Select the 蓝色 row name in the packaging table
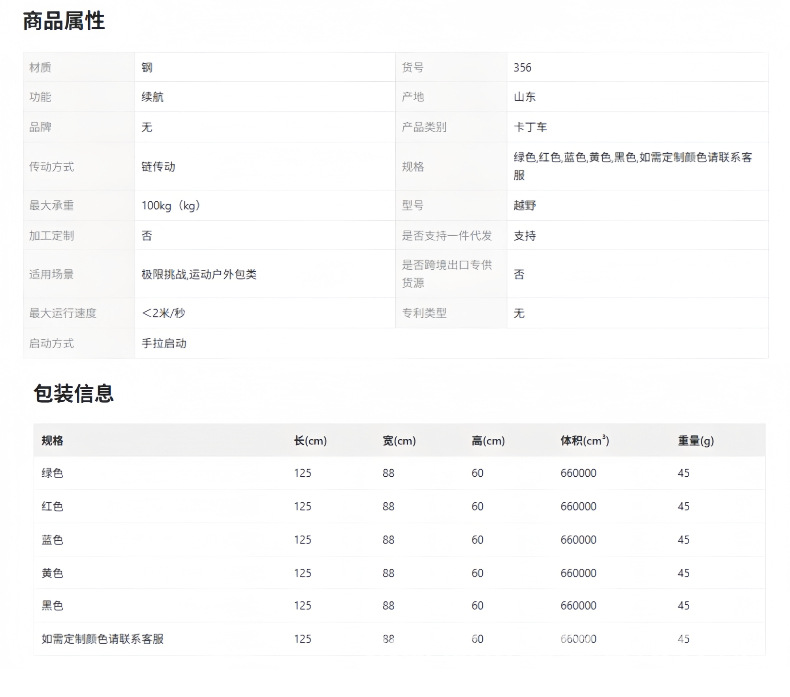The width and height of the screenshot is (790, 697). [x=52, y=540]
